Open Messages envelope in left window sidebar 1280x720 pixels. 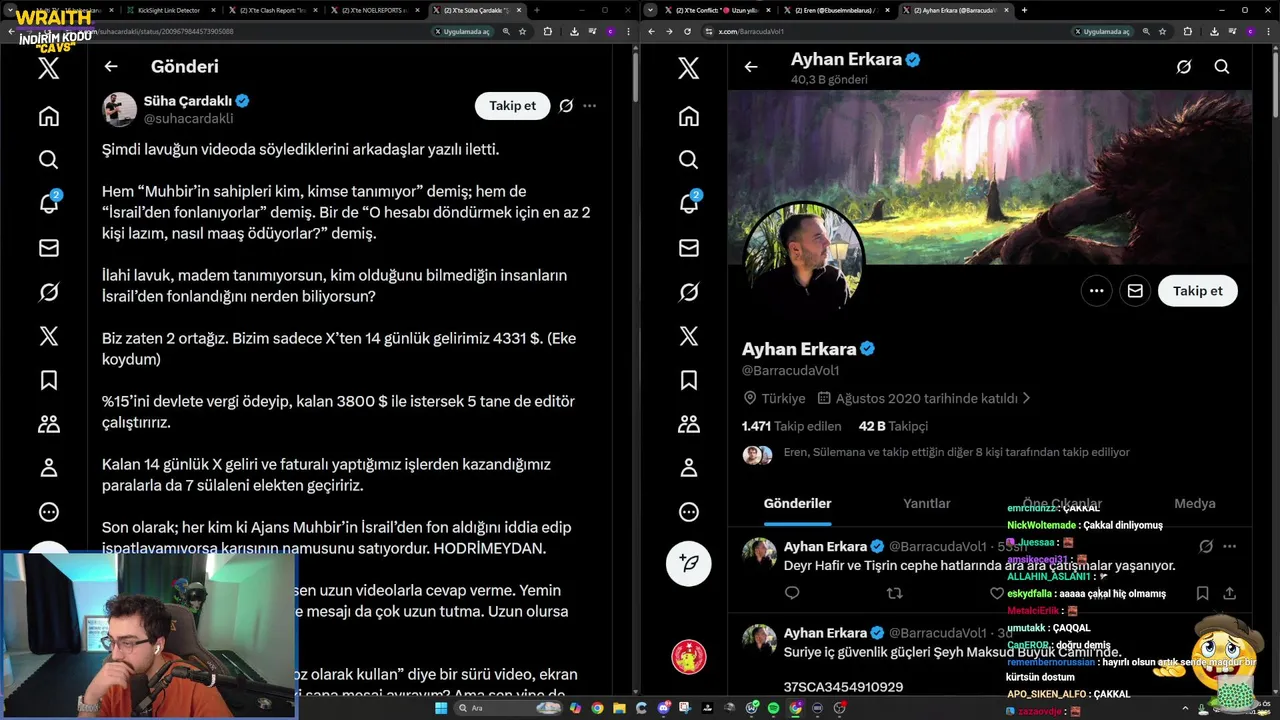point(48,248)
